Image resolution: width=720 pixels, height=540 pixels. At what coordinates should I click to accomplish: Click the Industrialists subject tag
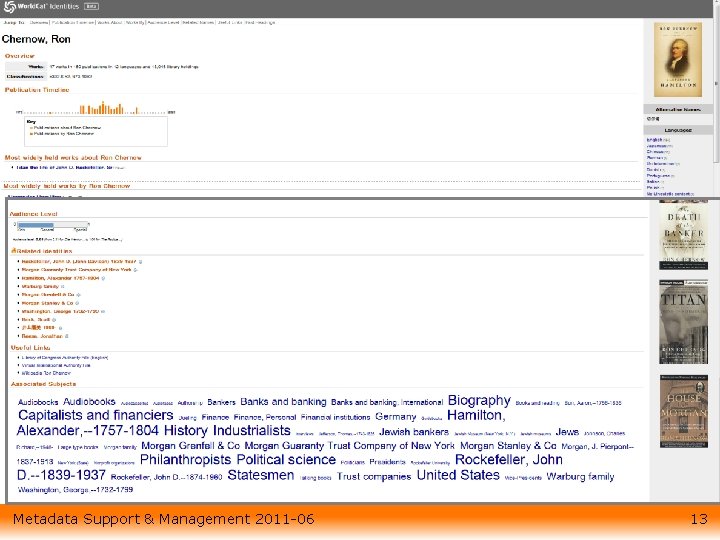[252, 431]
